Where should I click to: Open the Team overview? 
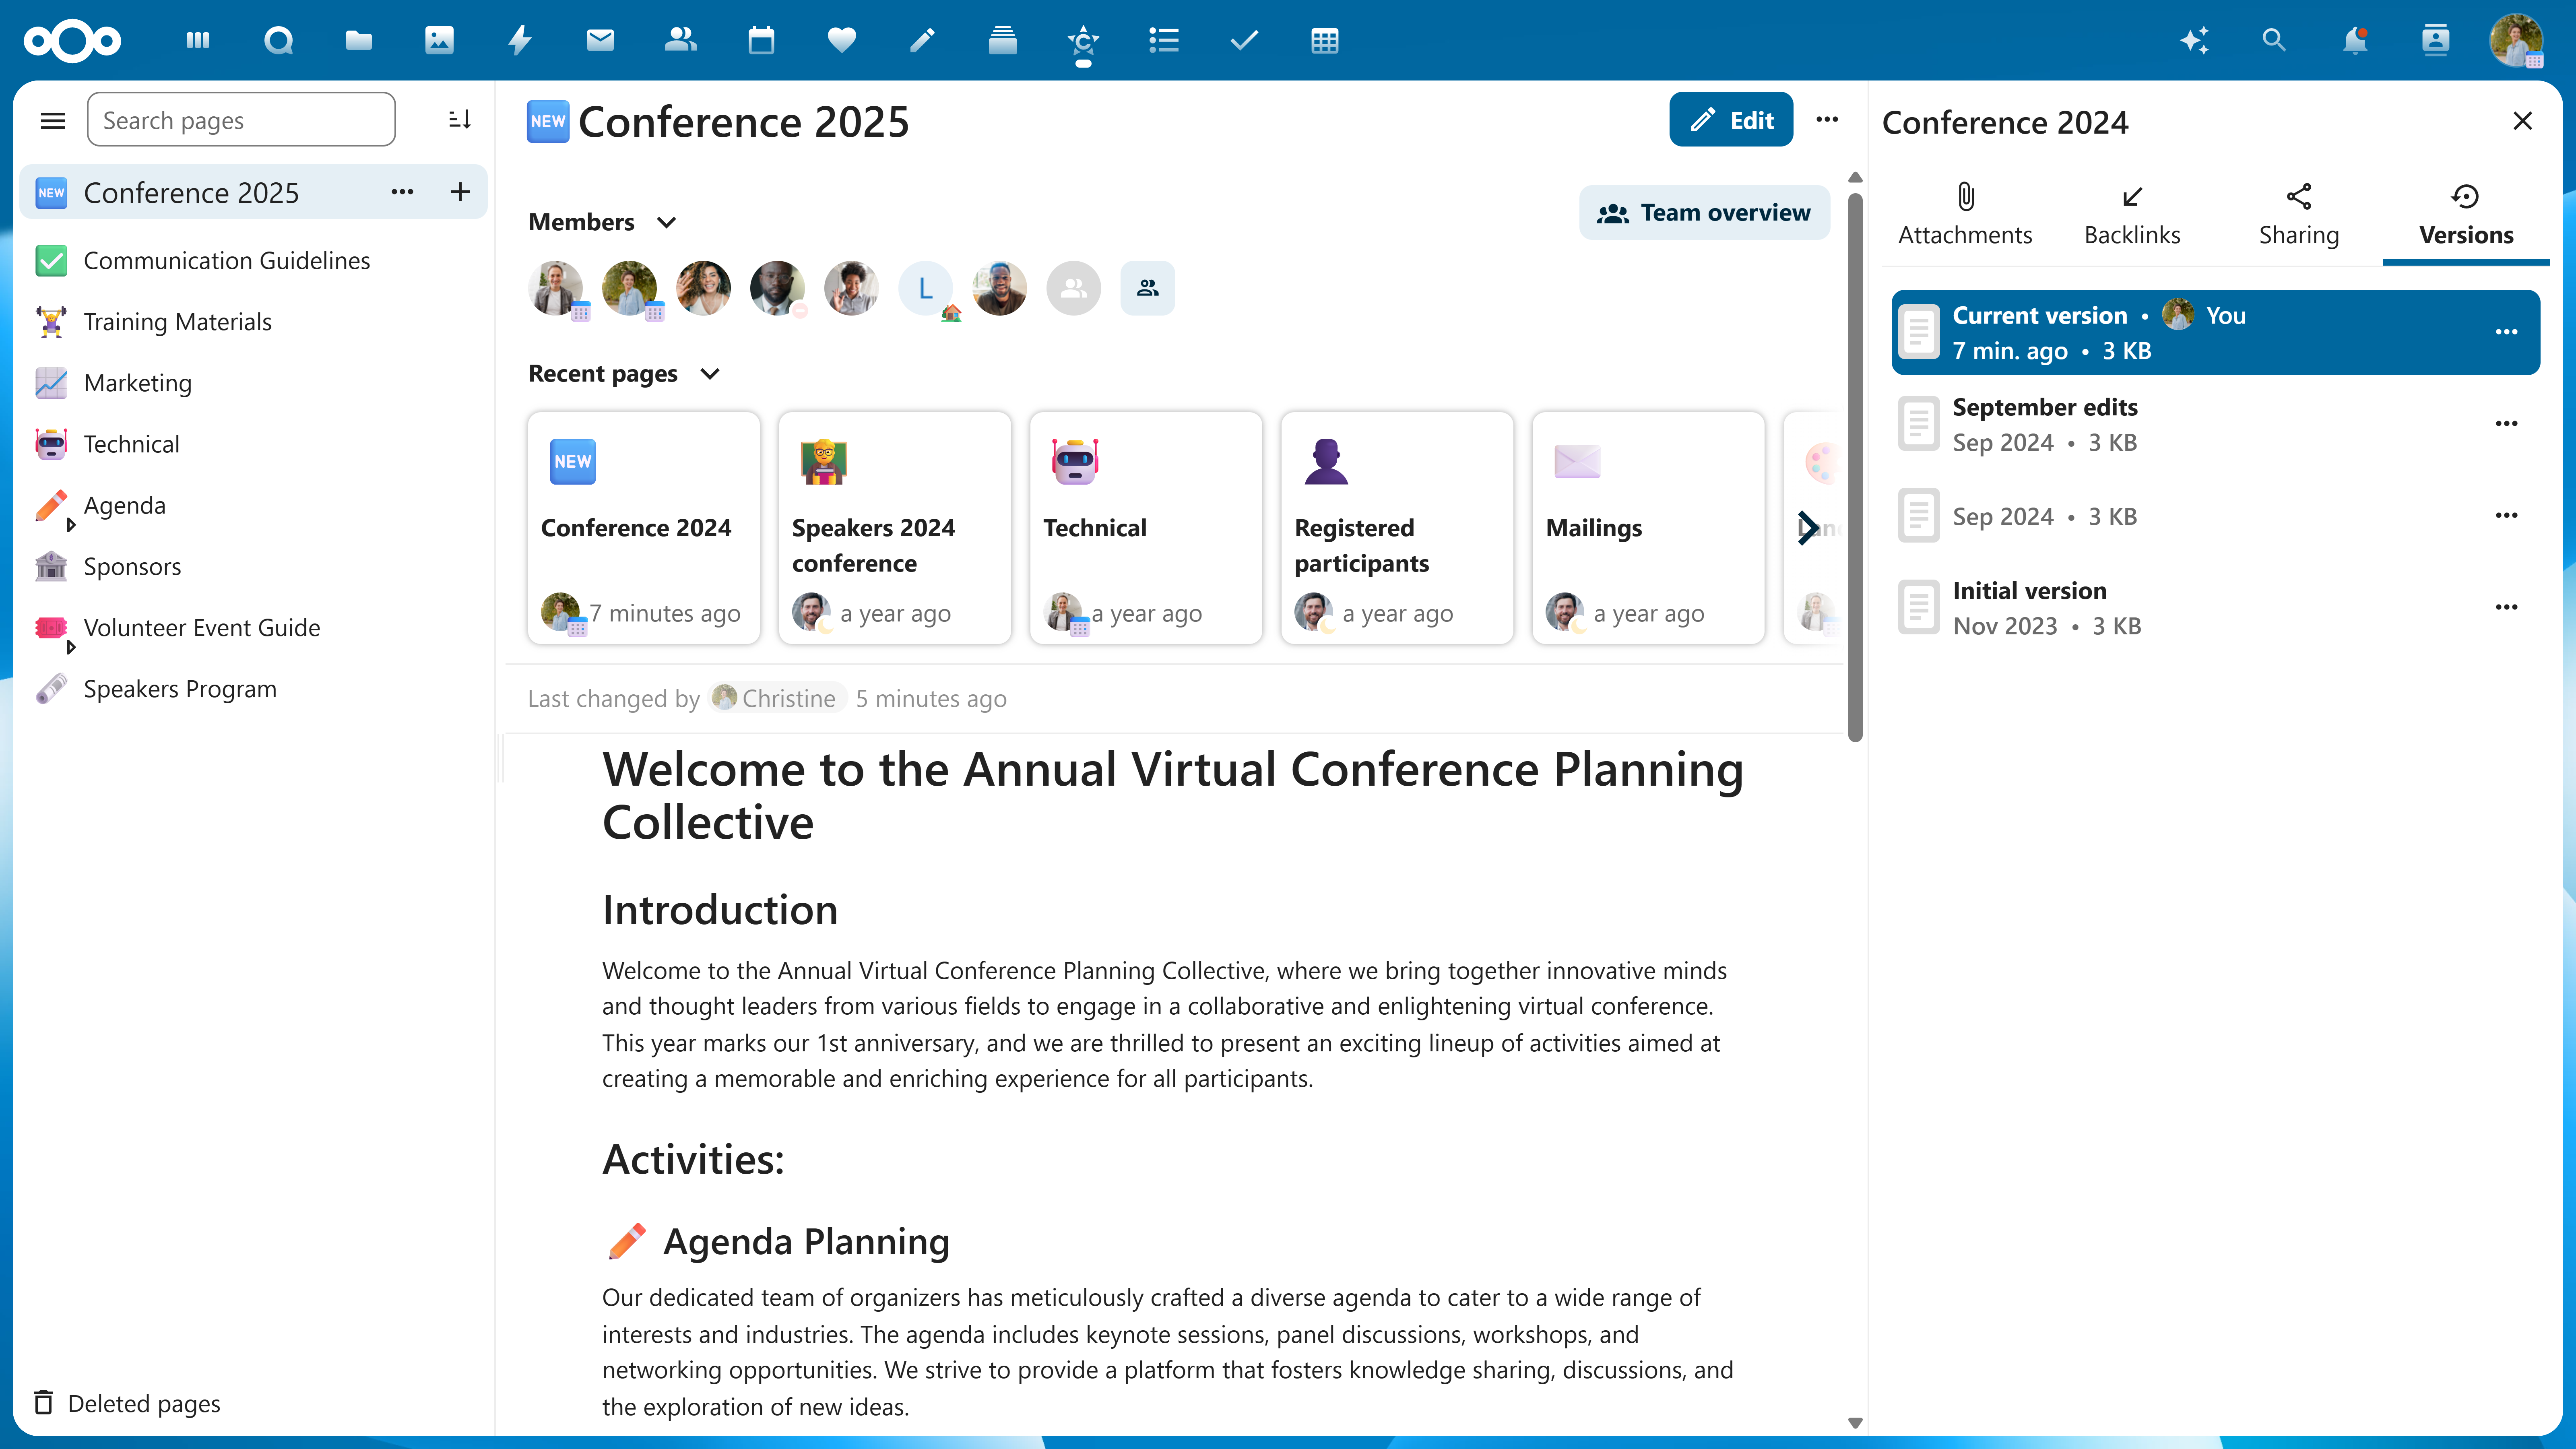(x=1705, y=212)
